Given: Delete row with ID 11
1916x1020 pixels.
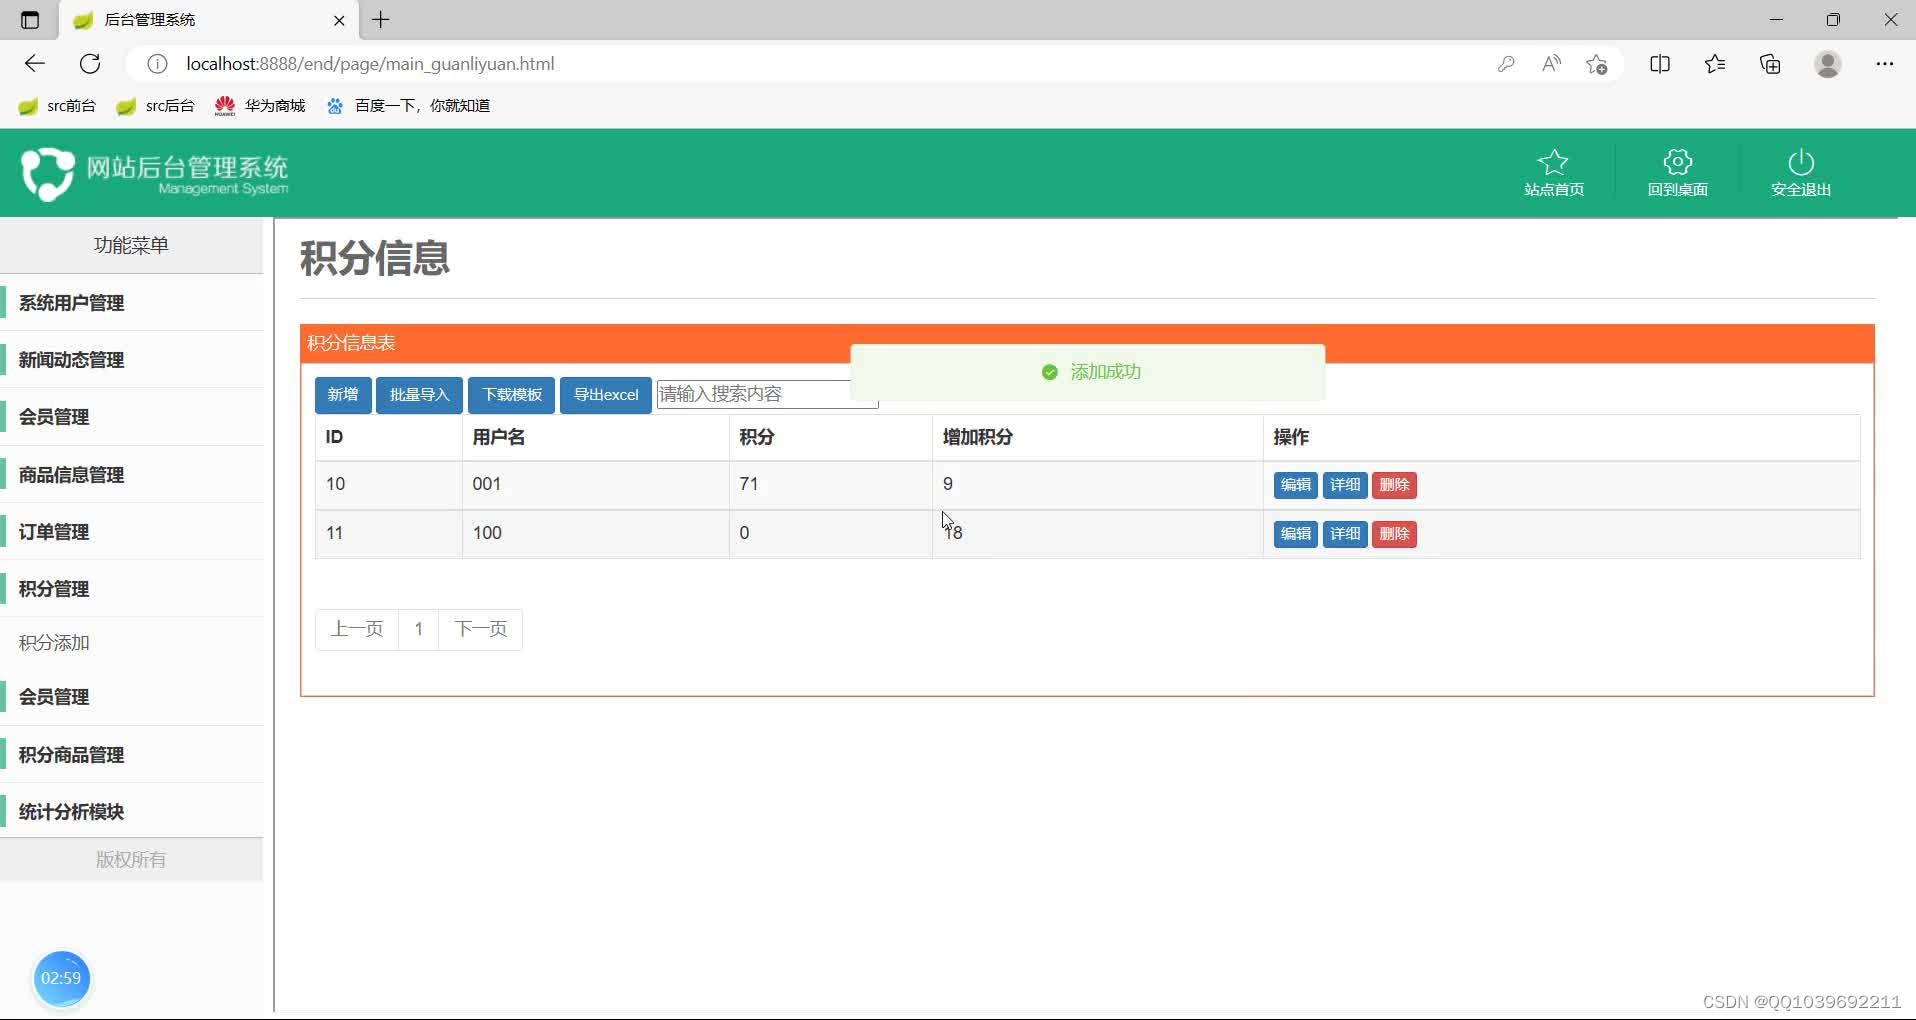Looking at the screenshot, I should click(x=1394, y=534).
